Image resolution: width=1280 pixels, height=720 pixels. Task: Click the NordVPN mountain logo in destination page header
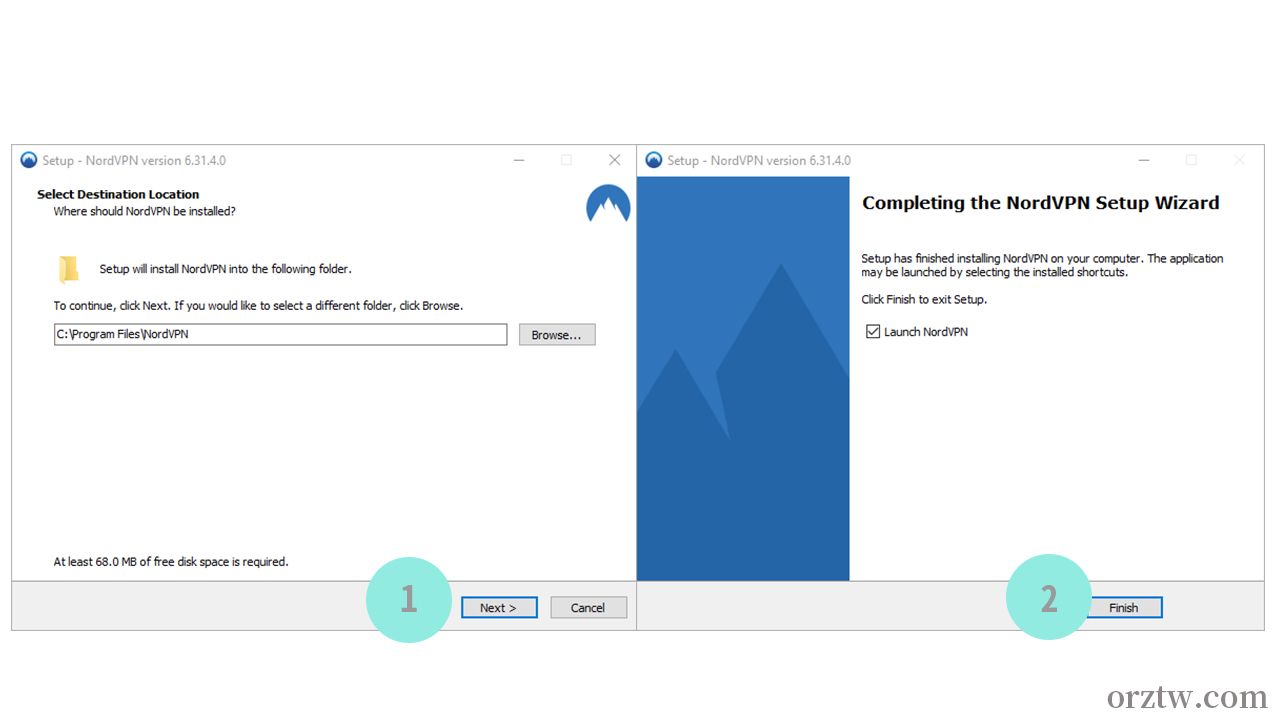point(608,204)
